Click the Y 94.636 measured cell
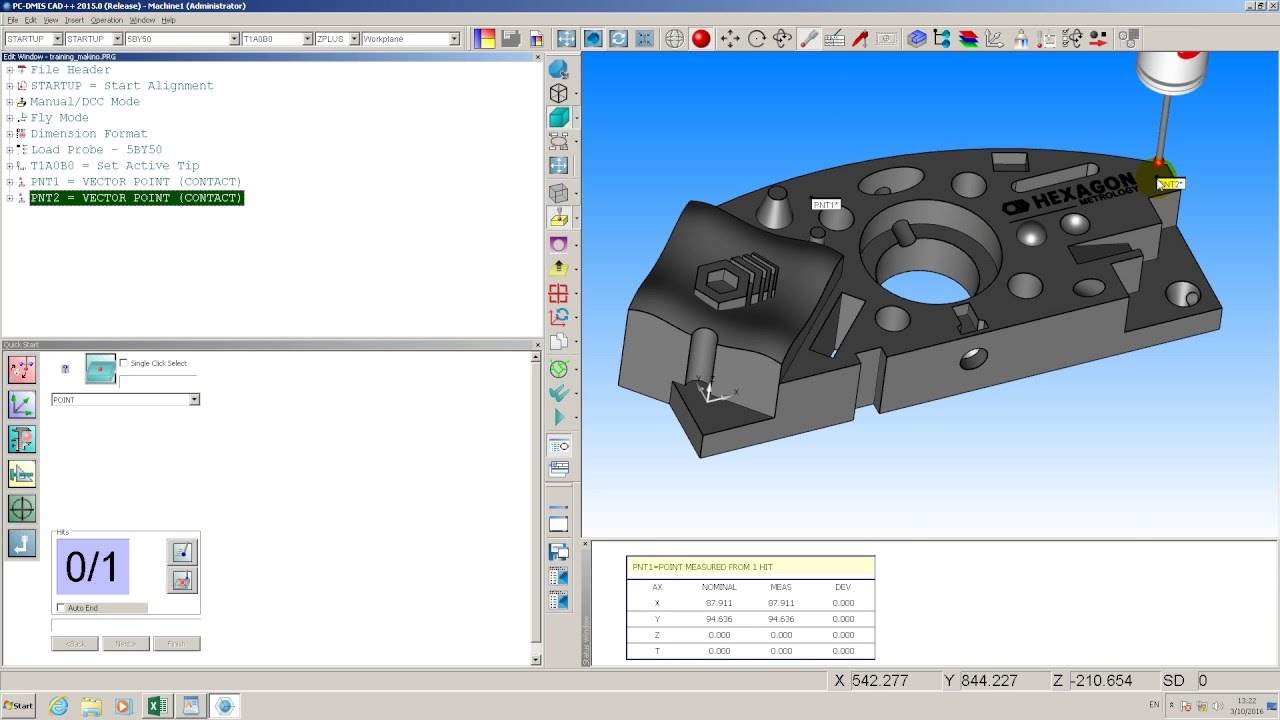This screenshot has width=1280, height=720. [781, 619]
